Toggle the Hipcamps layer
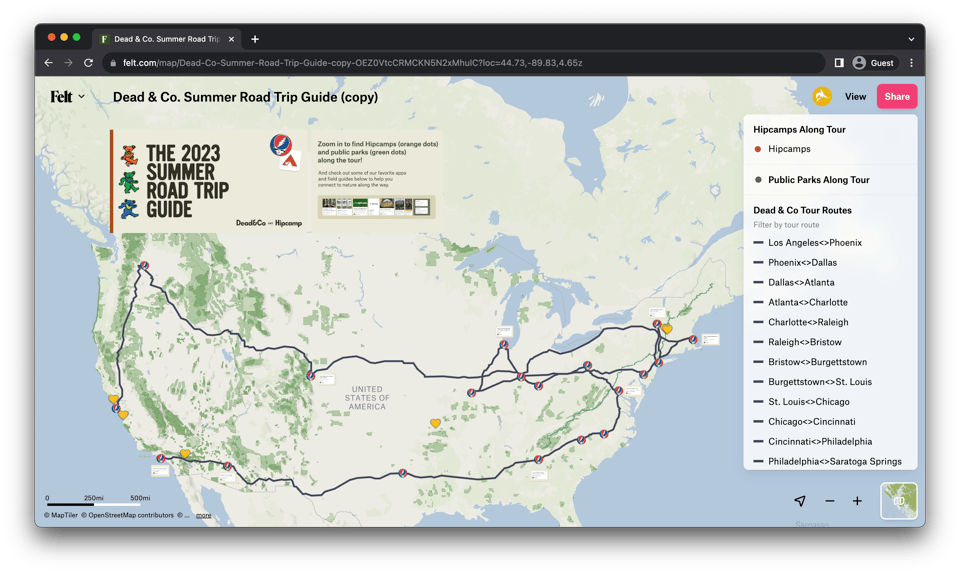Image resolution: width=960 pixels, height=573 pixels. click(789, 149)
